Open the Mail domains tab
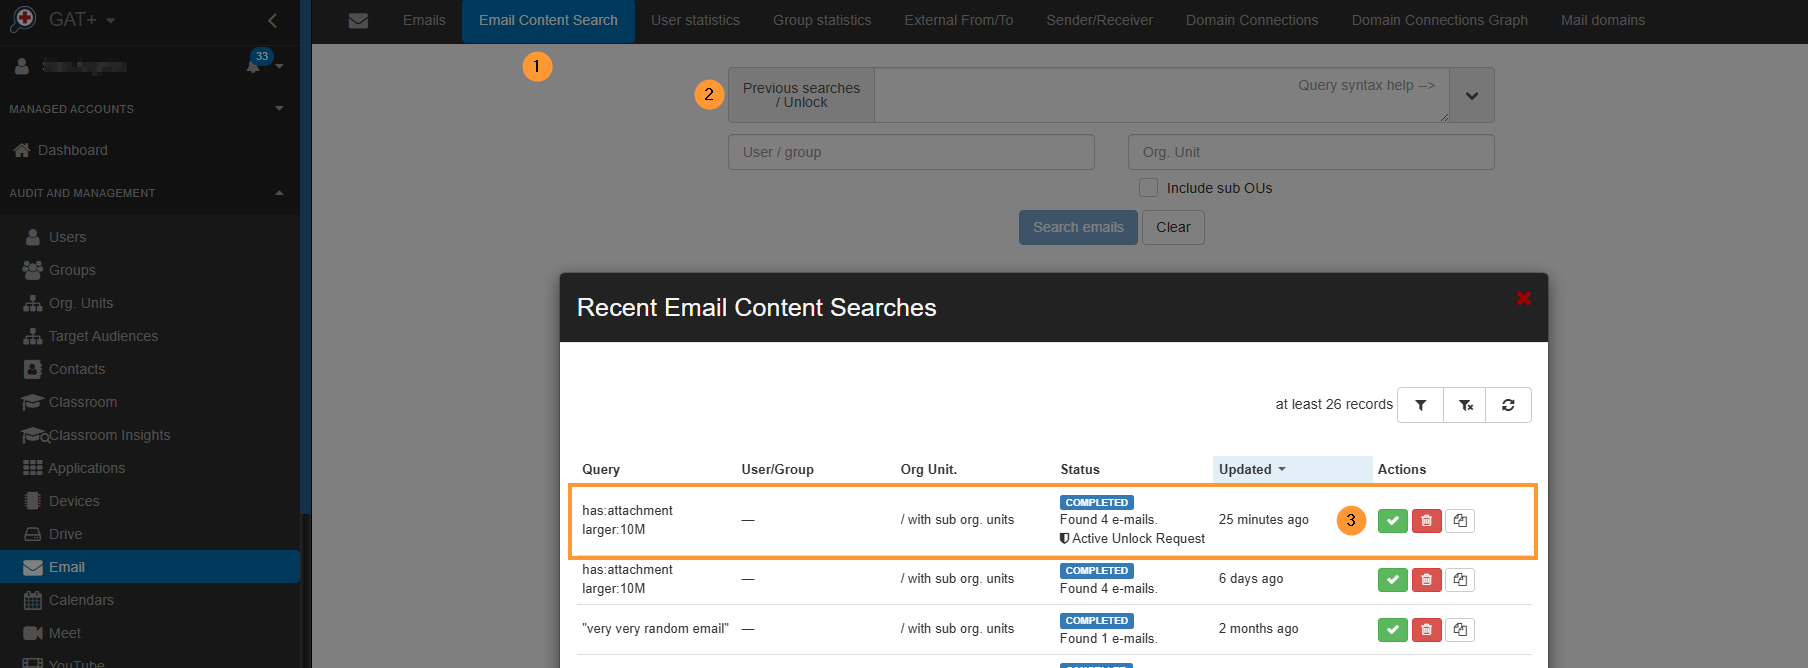This screenshot has height=668, width=1808. [x=1602, y=20]
